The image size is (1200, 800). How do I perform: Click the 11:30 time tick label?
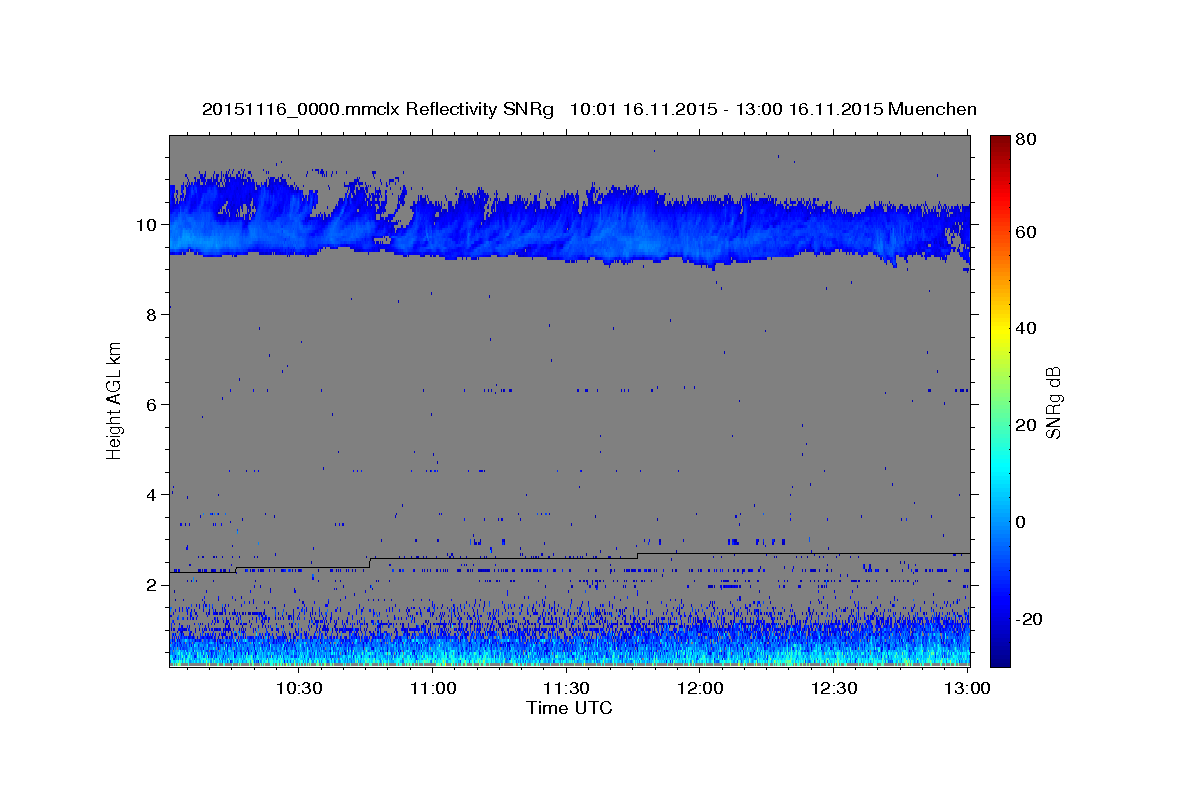566,688
